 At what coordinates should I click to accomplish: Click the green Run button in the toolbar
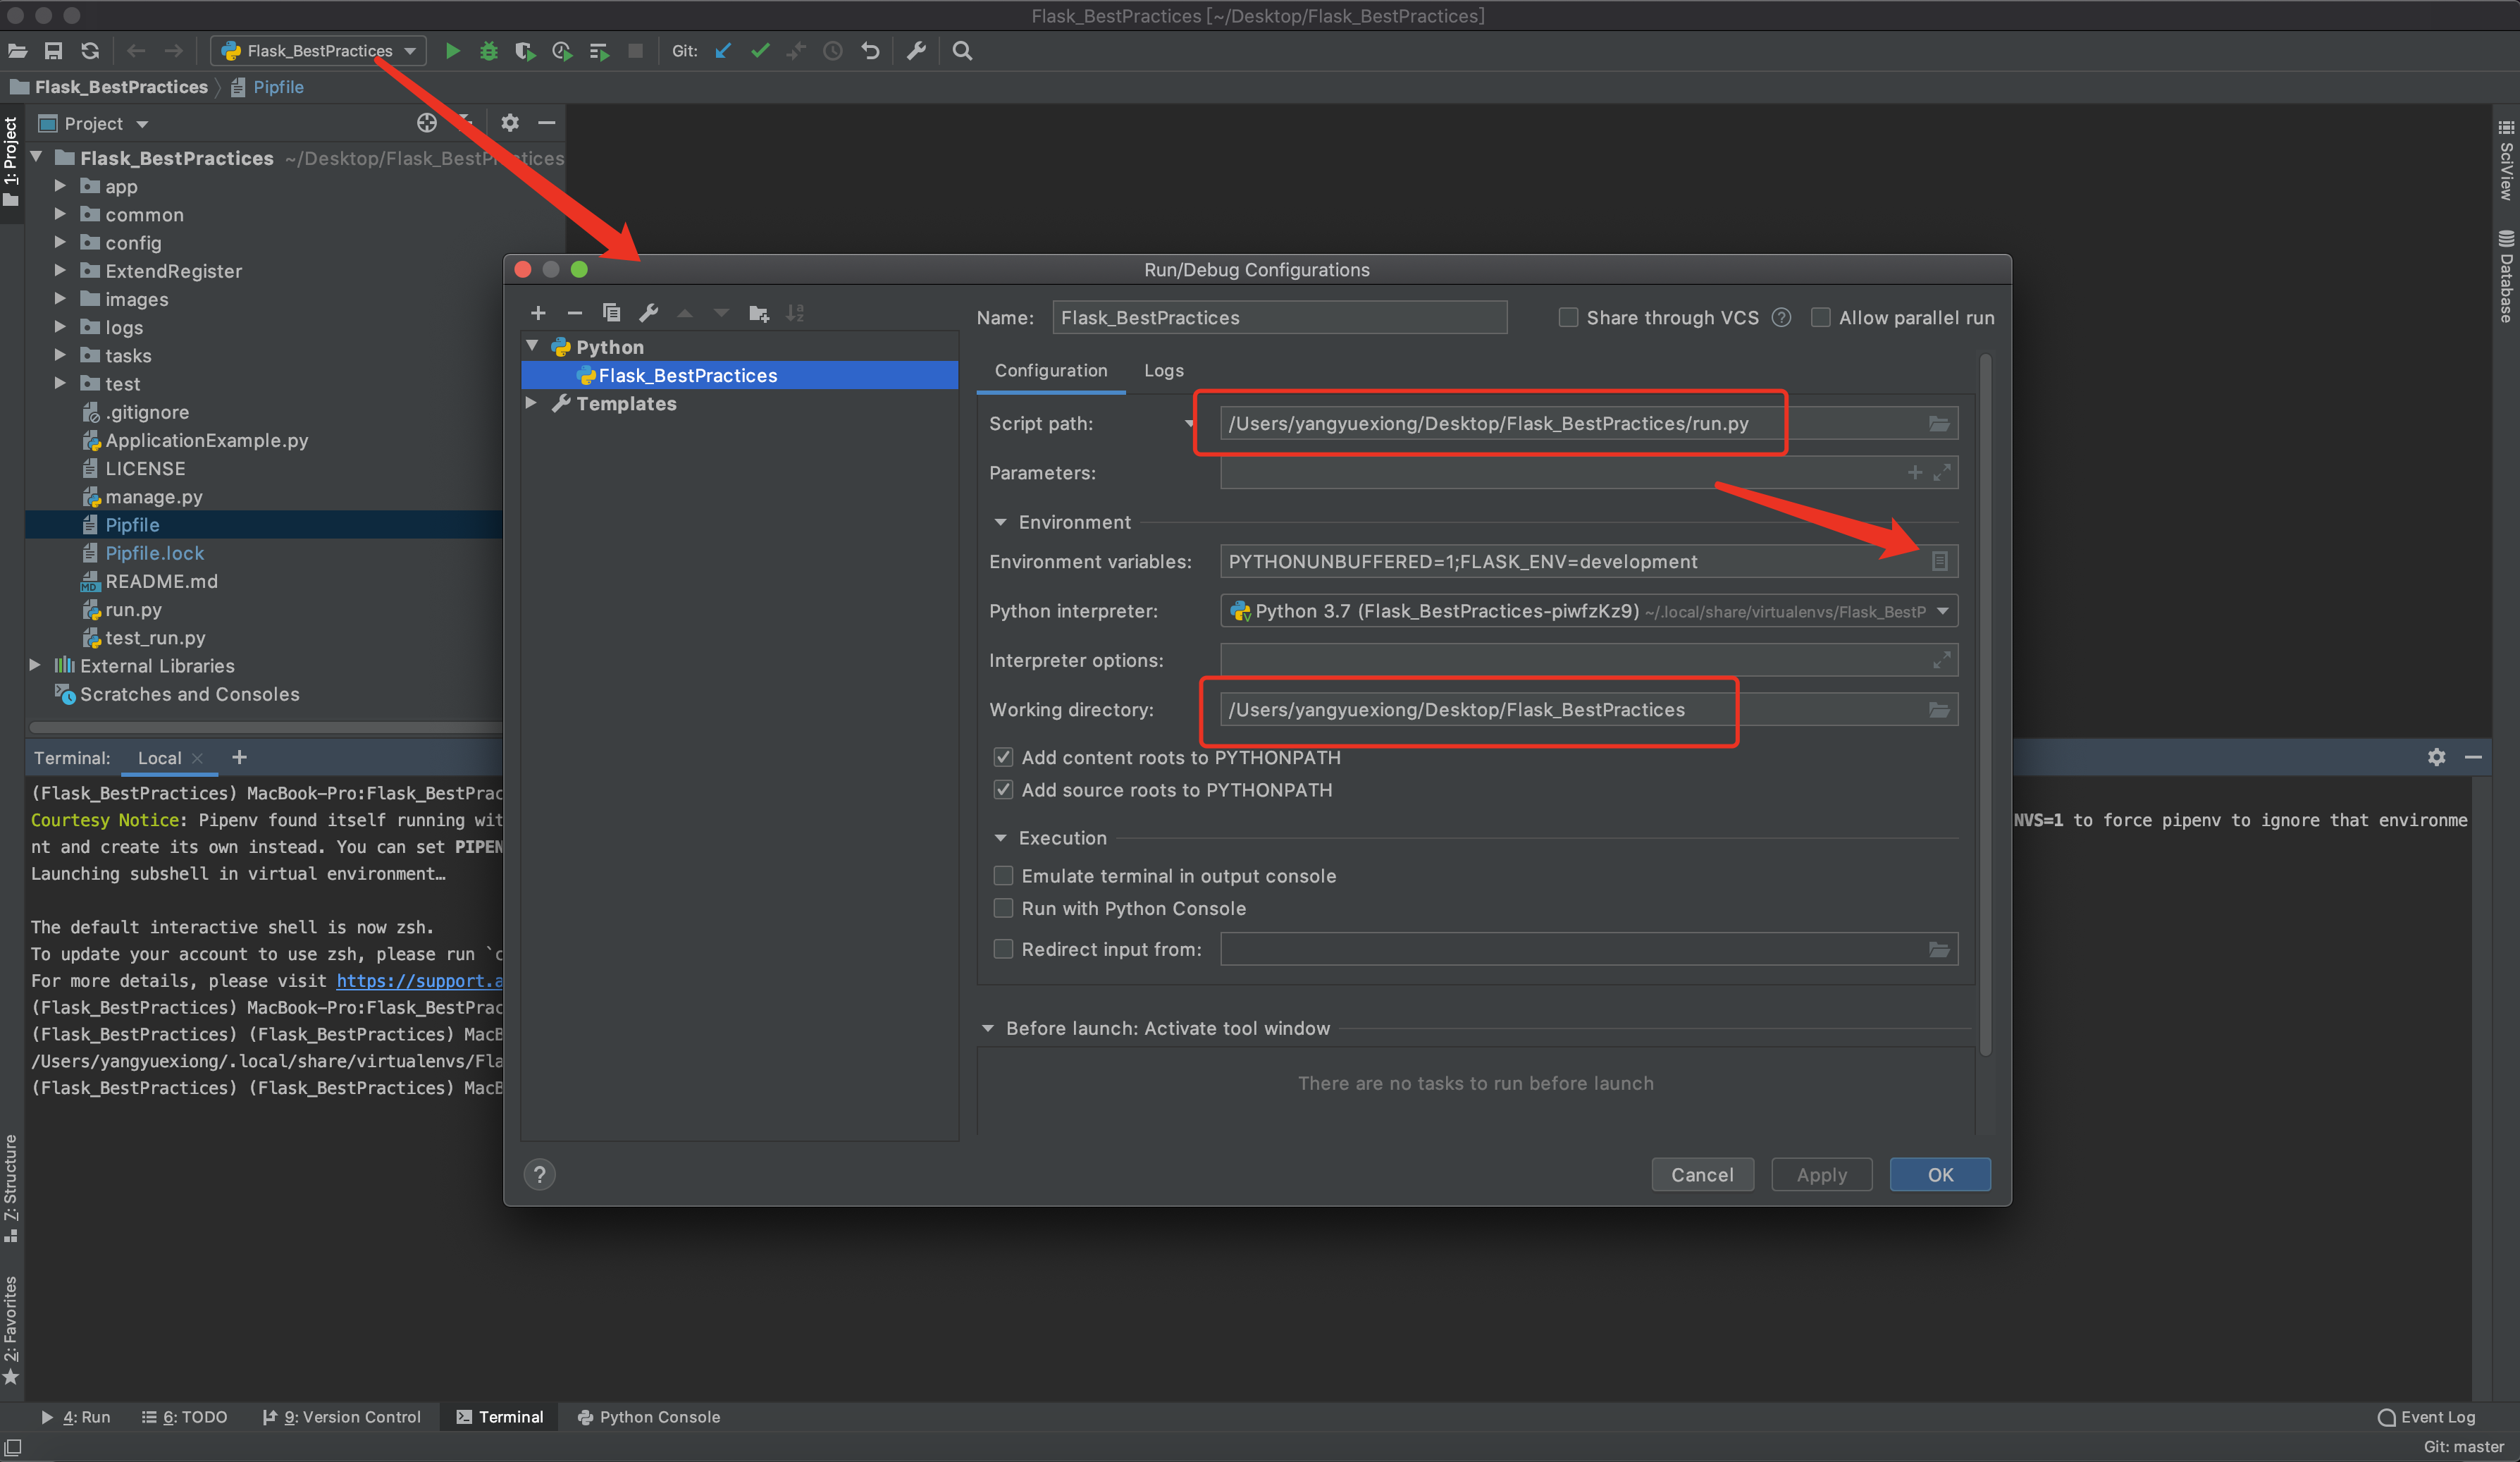coord(452,51)
